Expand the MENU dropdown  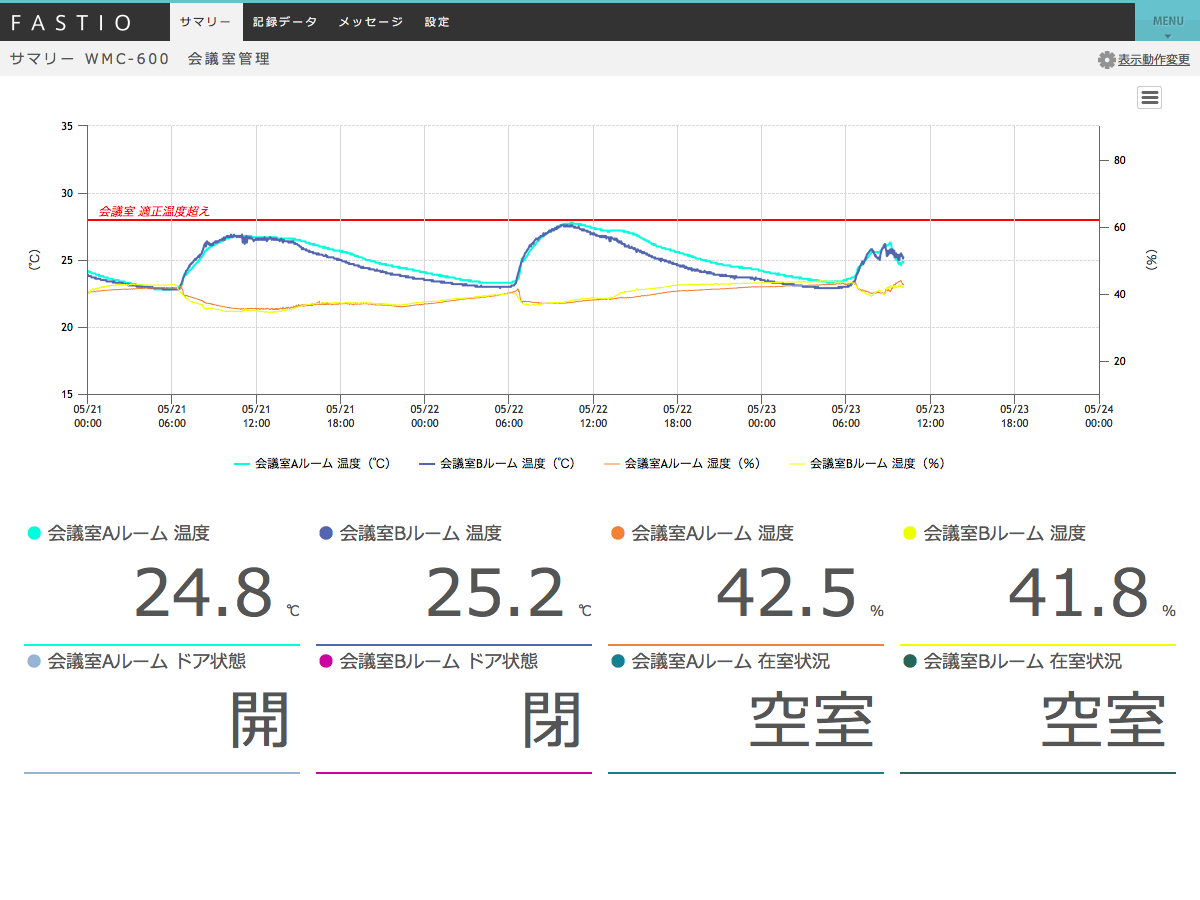point(1167,22)
